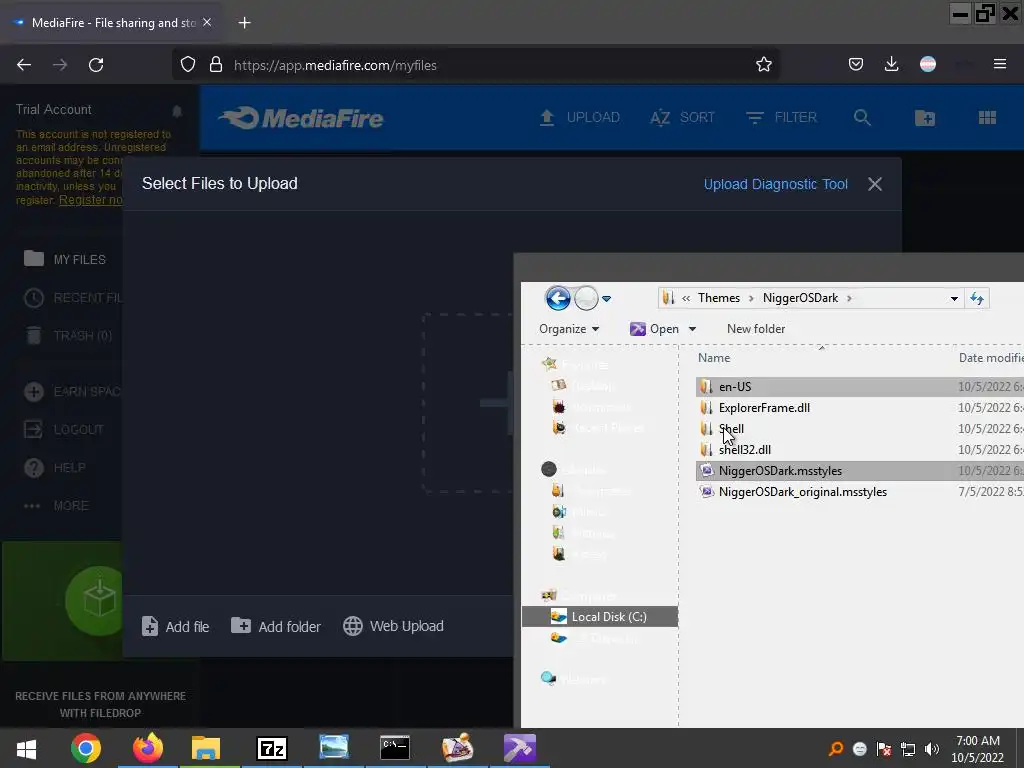This screenshot has height=768, width=1024.
Task: Click the MediaFire logo
Action: (x=301, y=118)
